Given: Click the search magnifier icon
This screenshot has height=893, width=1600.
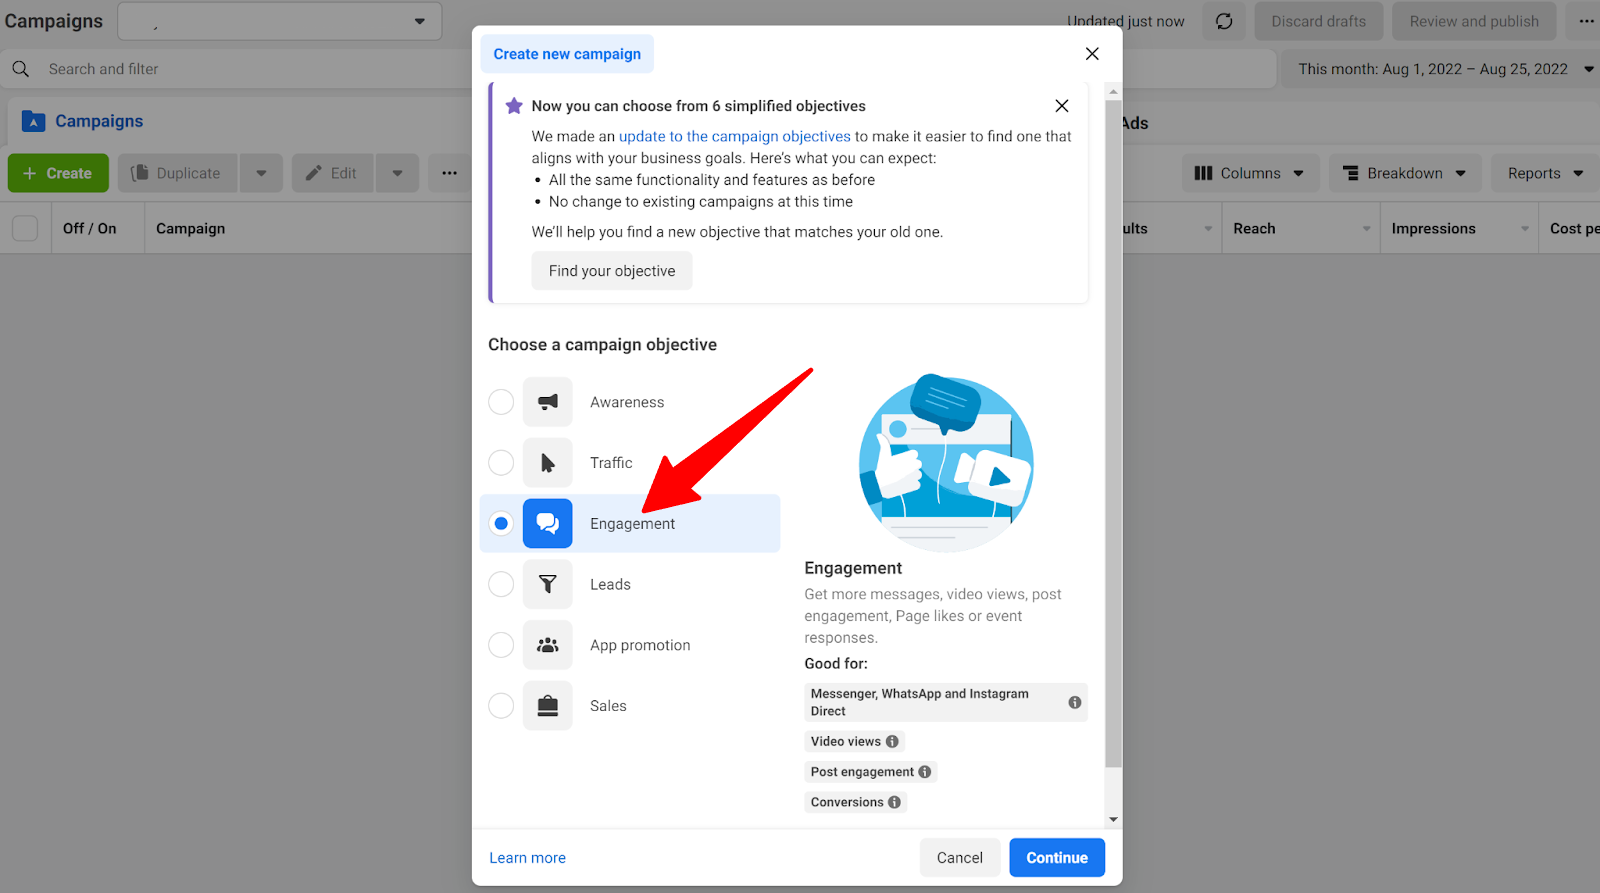Looking at the screenshot, I should click(21, 69).
